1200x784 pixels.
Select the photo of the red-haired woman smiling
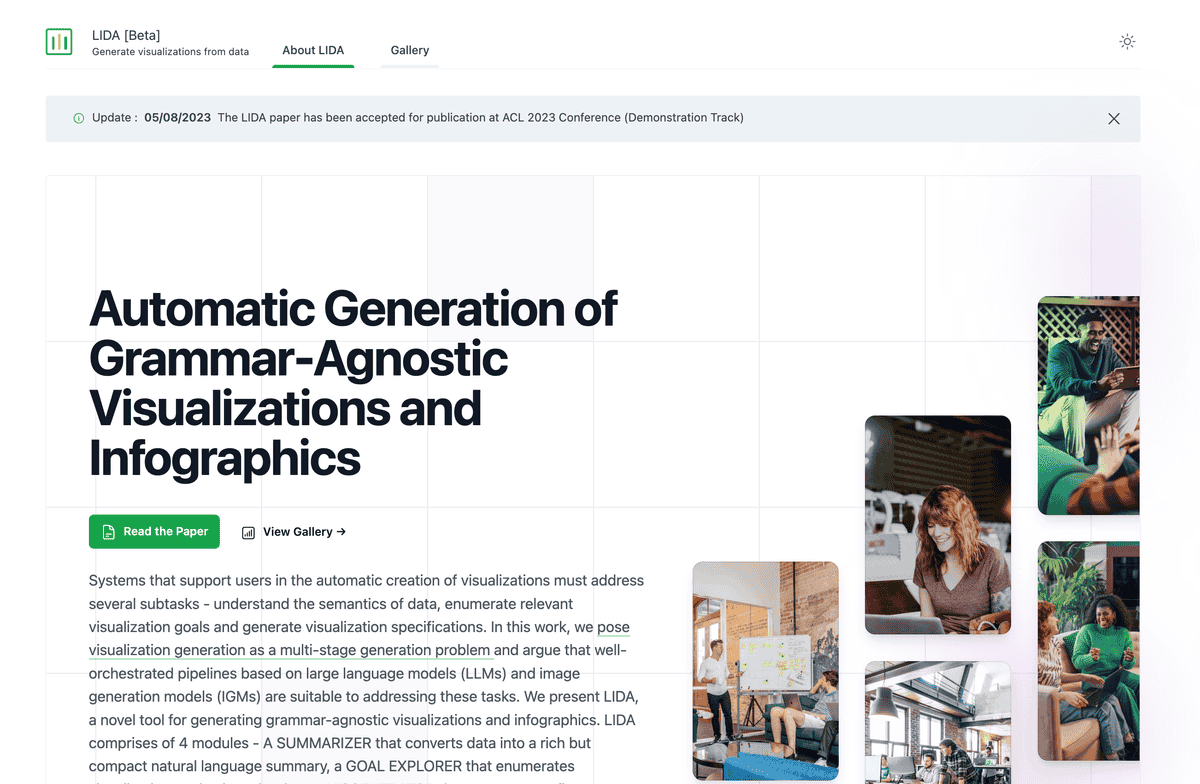937,525
